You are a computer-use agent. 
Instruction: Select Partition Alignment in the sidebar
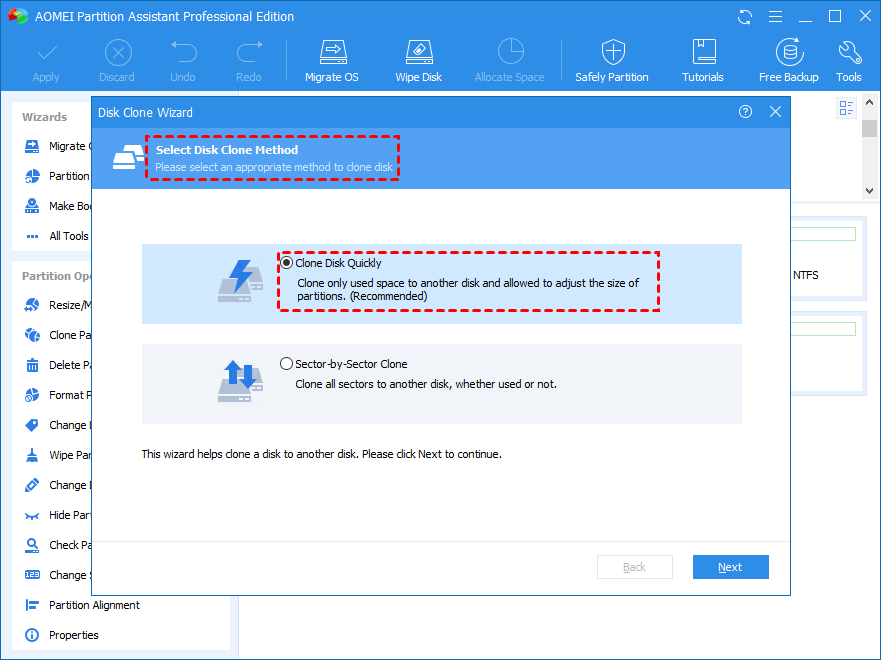click(x=94, y=605)
